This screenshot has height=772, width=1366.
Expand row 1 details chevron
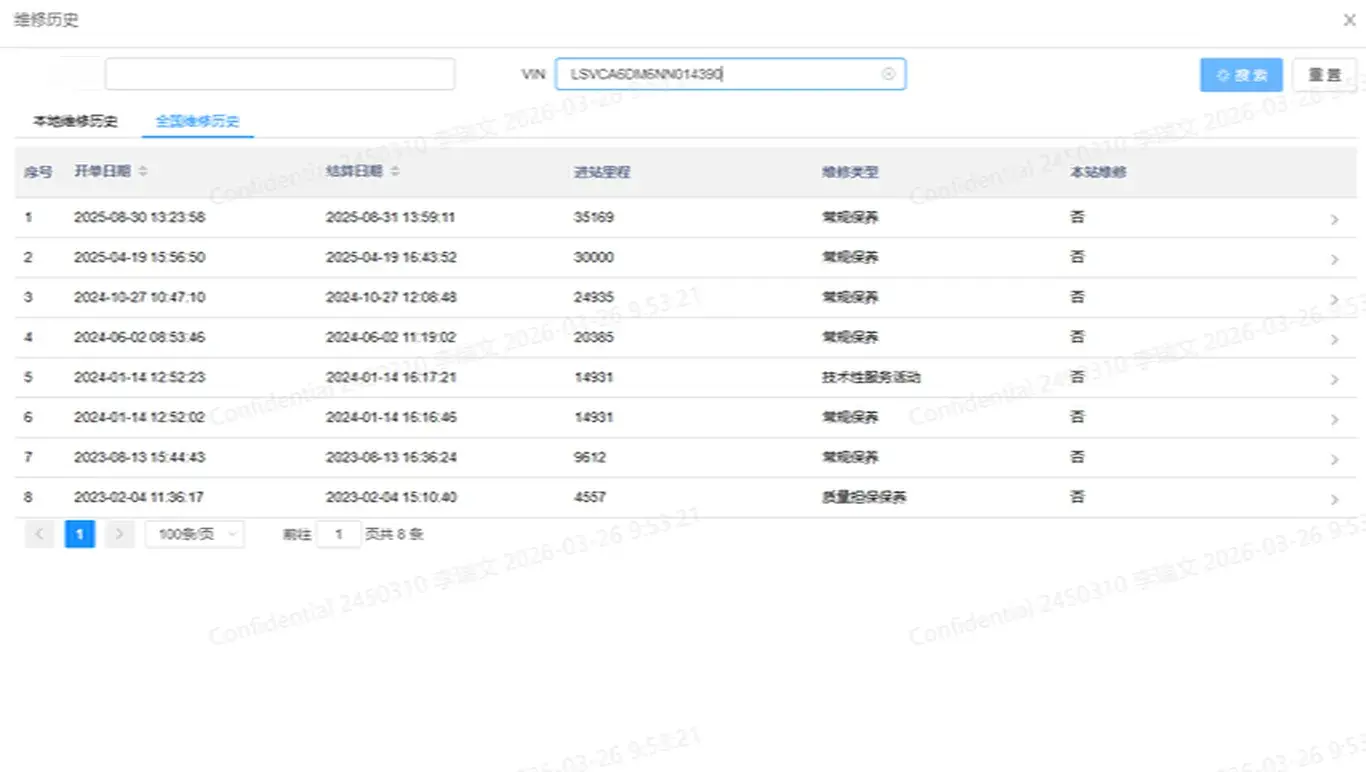(1334, 219)
